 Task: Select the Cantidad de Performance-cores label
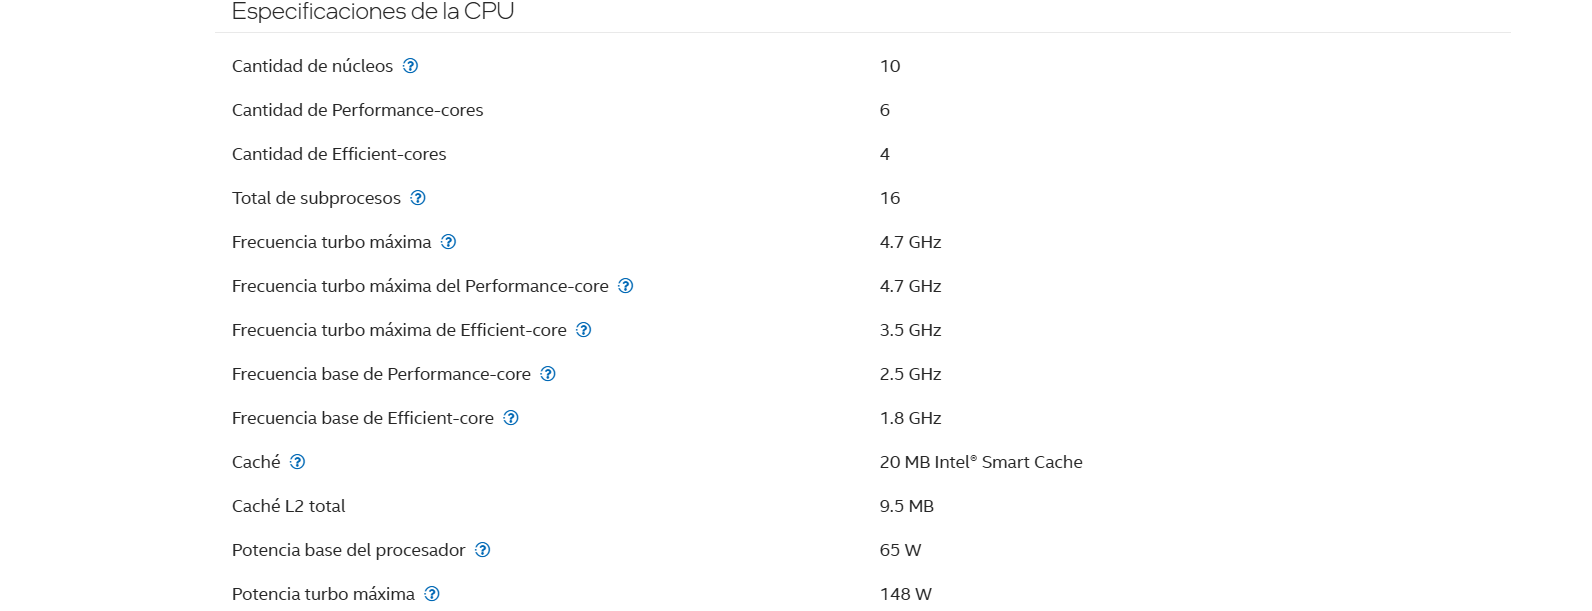click(357, 110)
